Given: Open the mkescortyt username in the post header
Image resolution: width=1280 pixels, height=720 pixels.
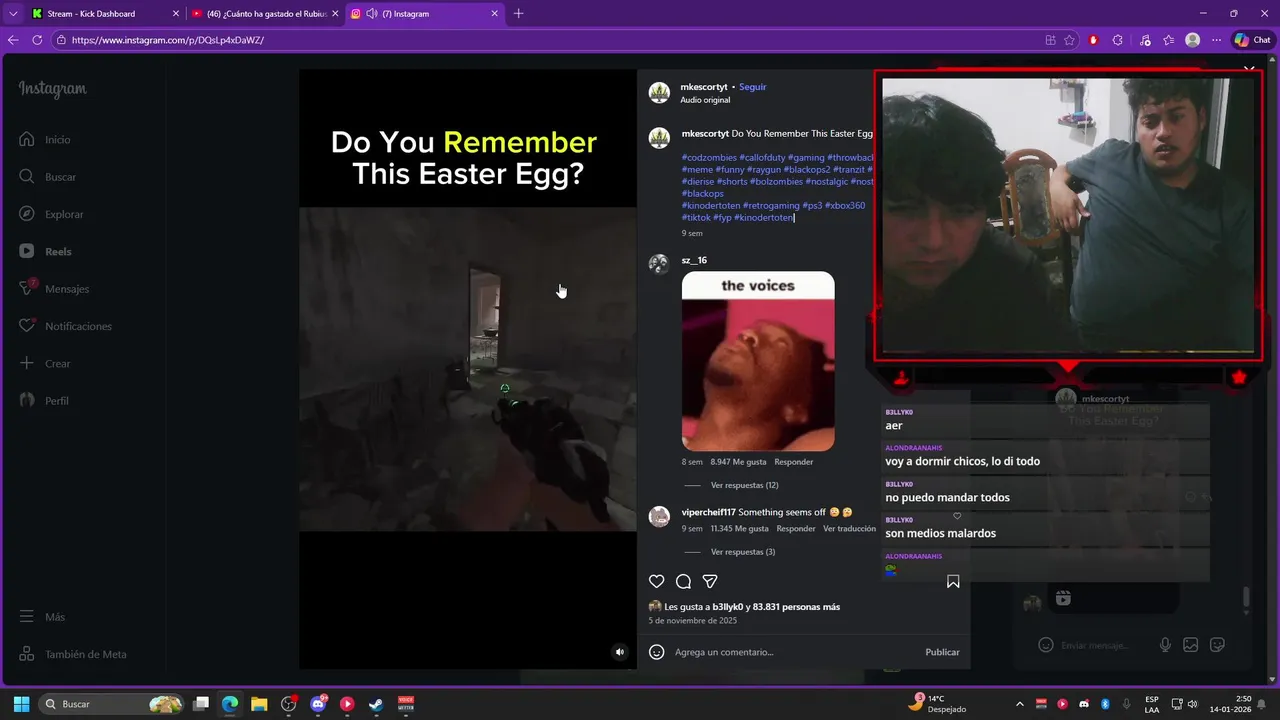Looking at the screenshot, I should click(x=704, y=87).
